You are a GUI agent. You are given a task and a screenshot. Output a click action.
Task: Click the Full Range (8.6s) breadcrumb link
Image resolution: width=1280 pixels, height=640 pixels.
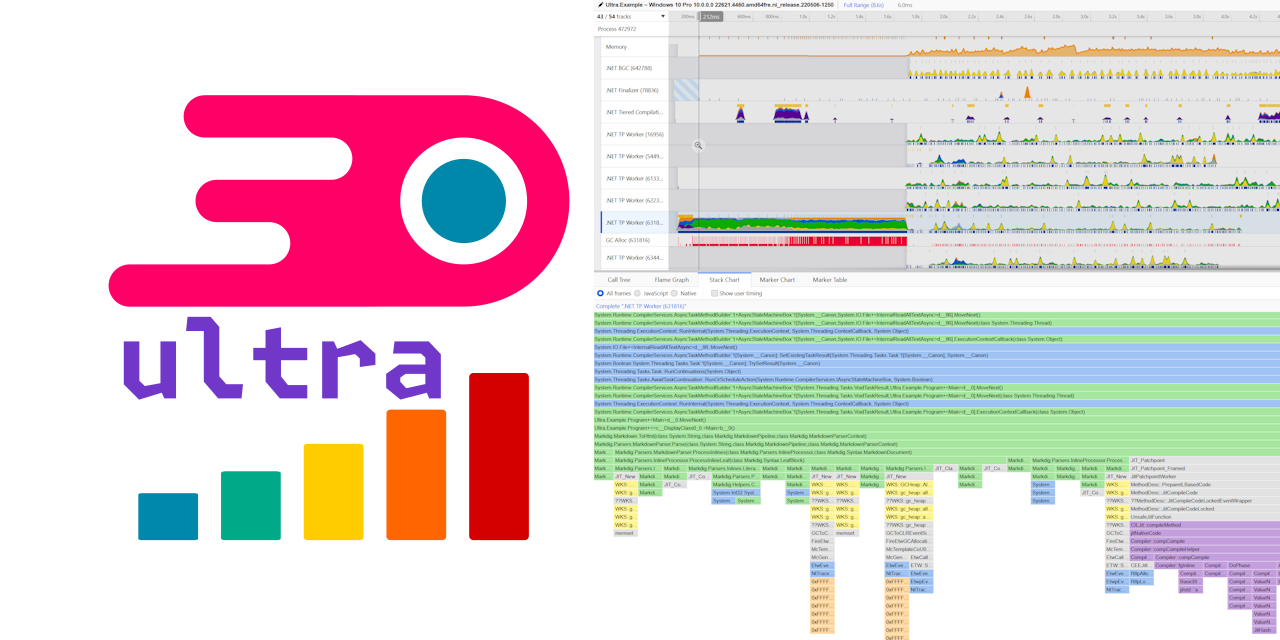(863, 5)
